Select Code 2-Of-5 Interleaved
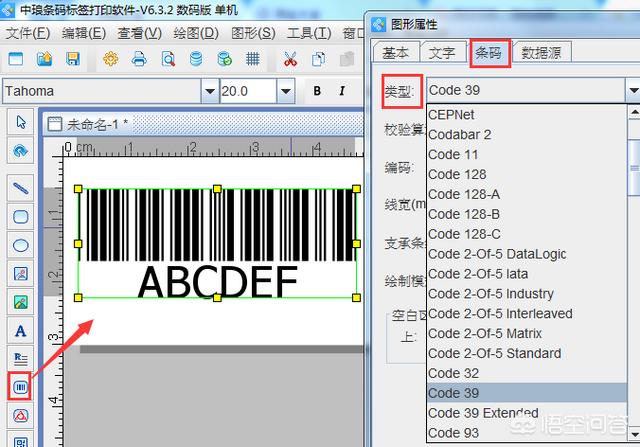This screenshot has height=447, width=640. (527, 314)
